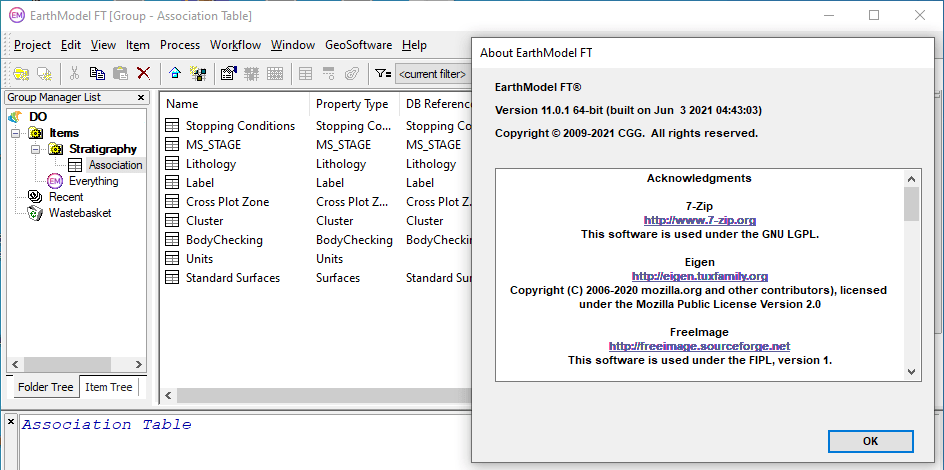Open the Edit menu
The image size is (944, 470).
click(71, 45)
